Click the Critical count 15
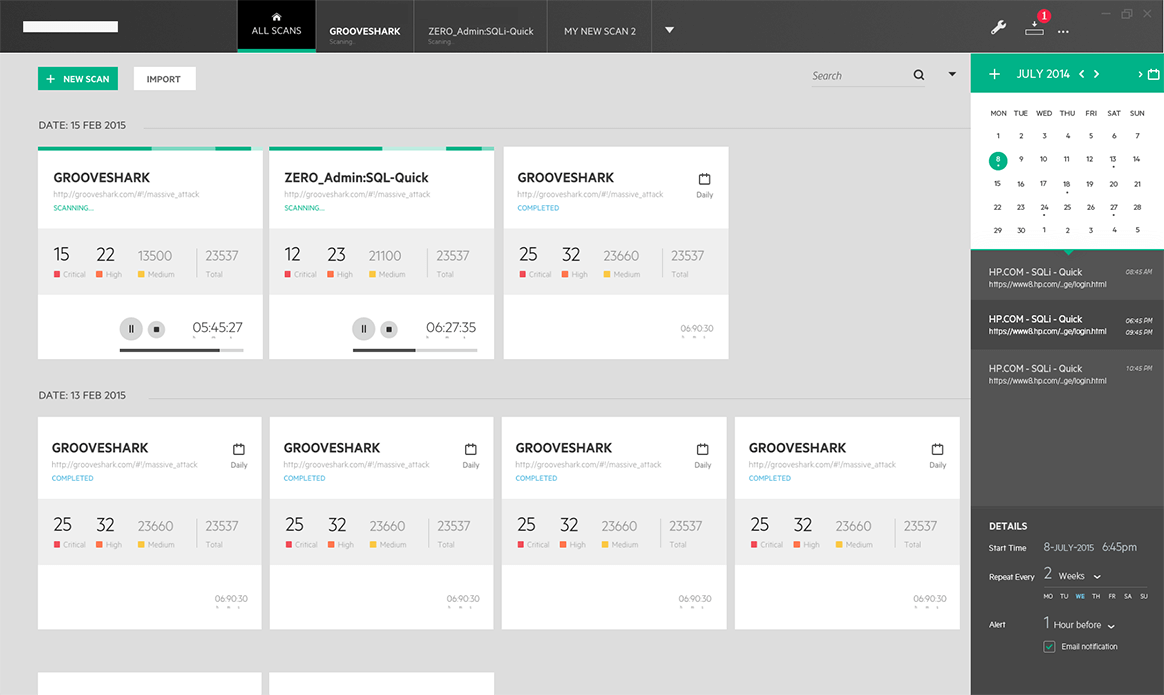Image resolution: width=1164 pixels, height=695 pixels. point(62,254)
